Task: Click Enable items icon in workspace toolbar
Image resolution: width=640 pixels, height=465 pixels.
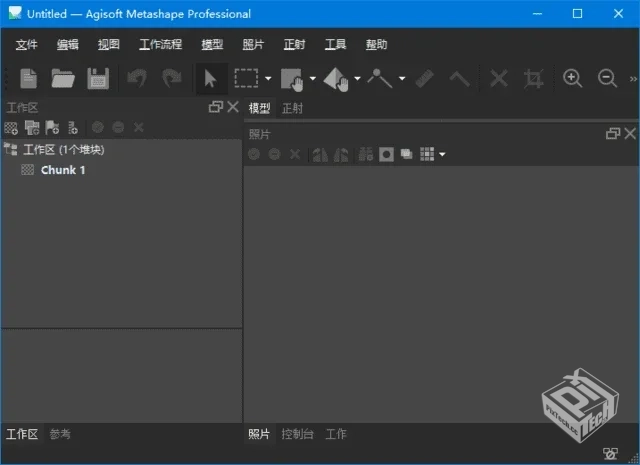Action: coord(98,127)
